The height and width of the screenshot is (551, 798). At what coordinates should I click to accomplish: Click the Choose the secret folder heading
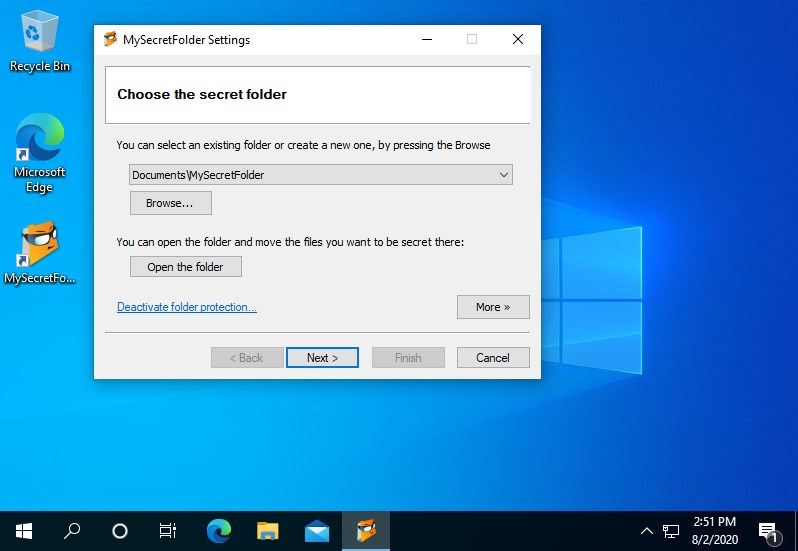click(202, 94)
